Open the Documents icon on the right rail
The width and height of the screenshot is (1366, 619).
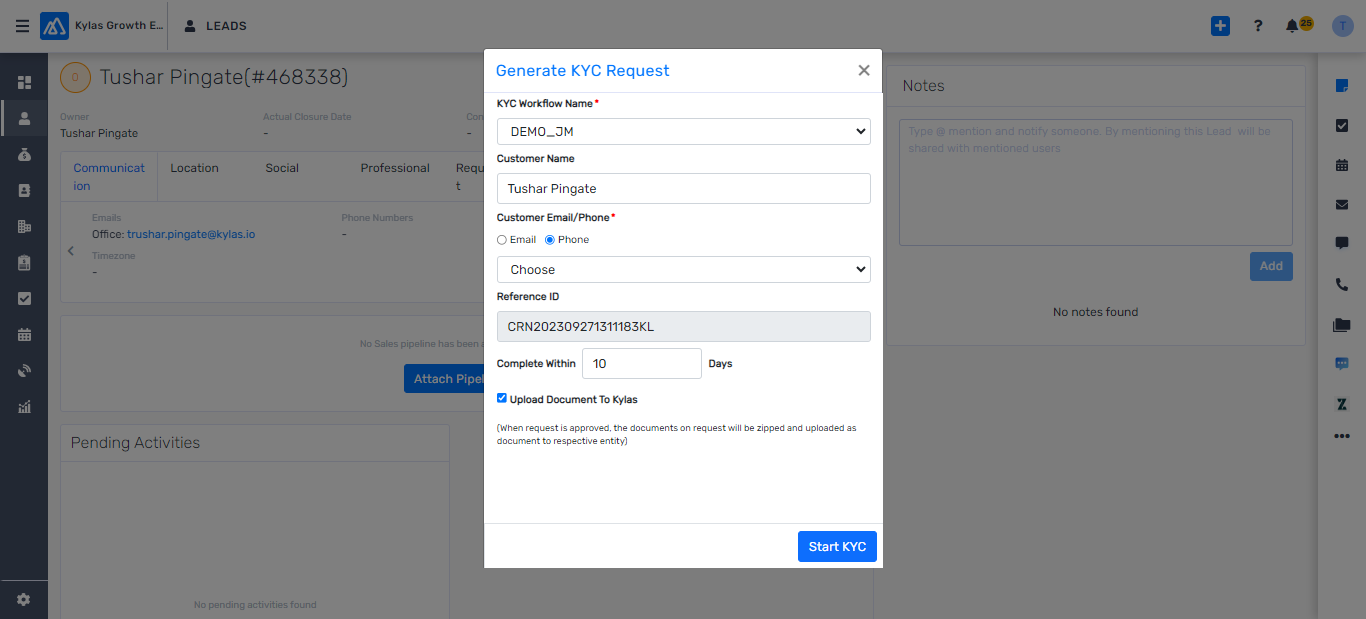coord(1341,324)
